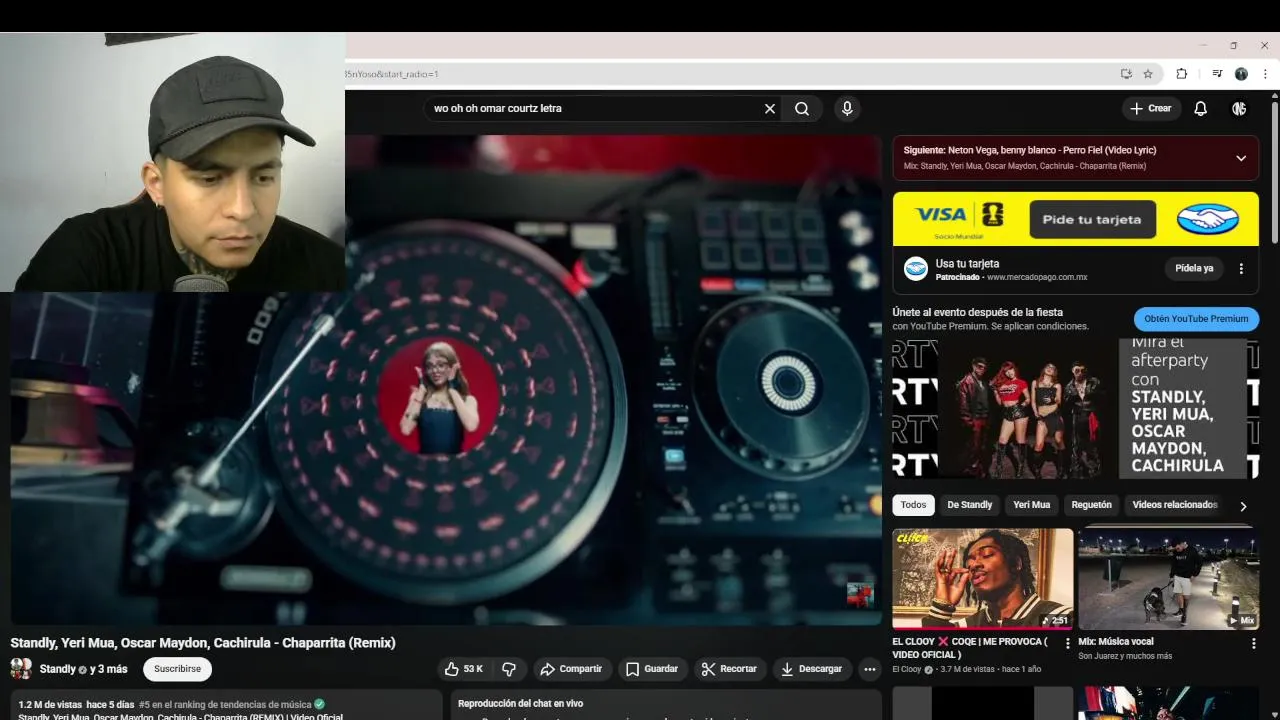Open the El Clooy channel name link

pos(907,669)
